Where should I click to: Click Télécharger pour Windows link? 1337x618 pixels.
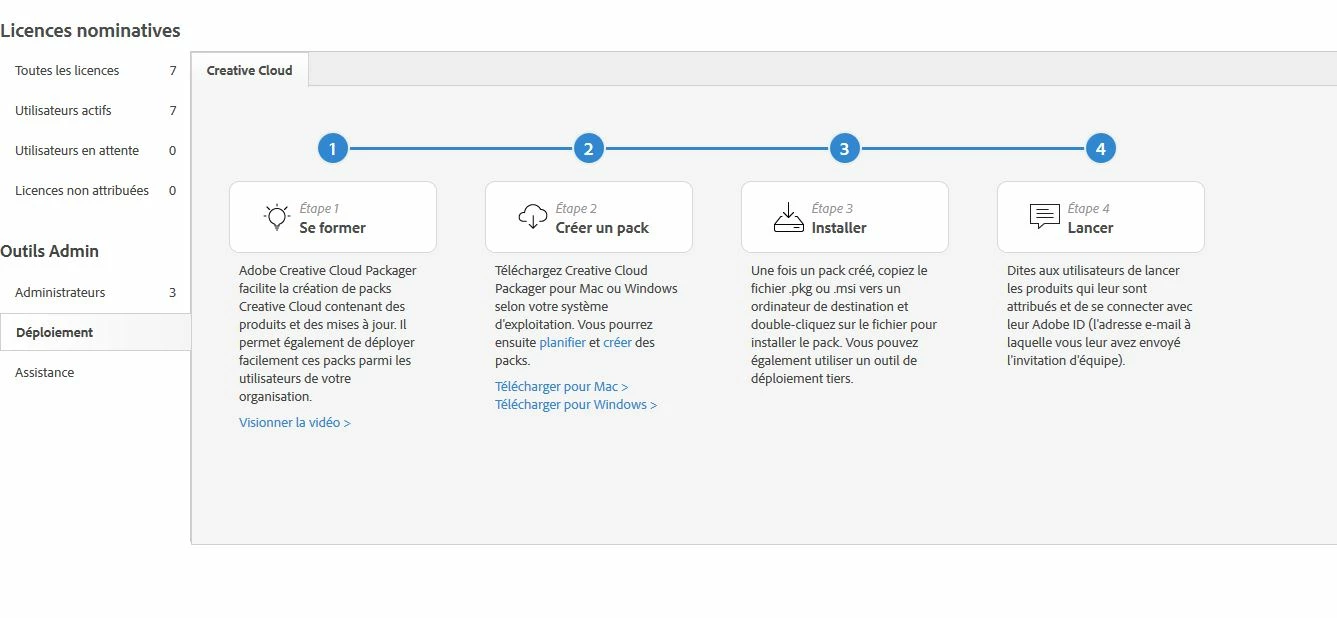point(576,405)
